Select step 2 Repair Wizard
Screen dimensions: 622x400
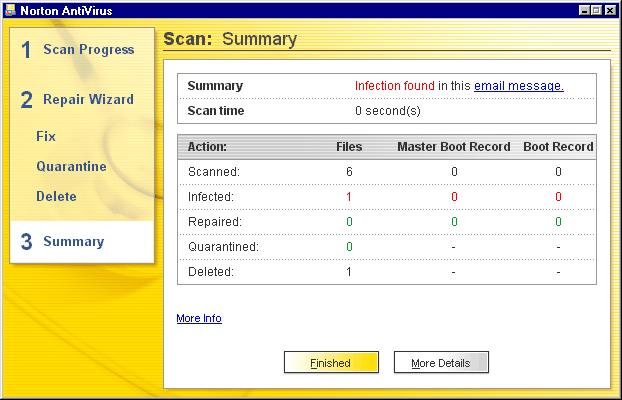87,100
